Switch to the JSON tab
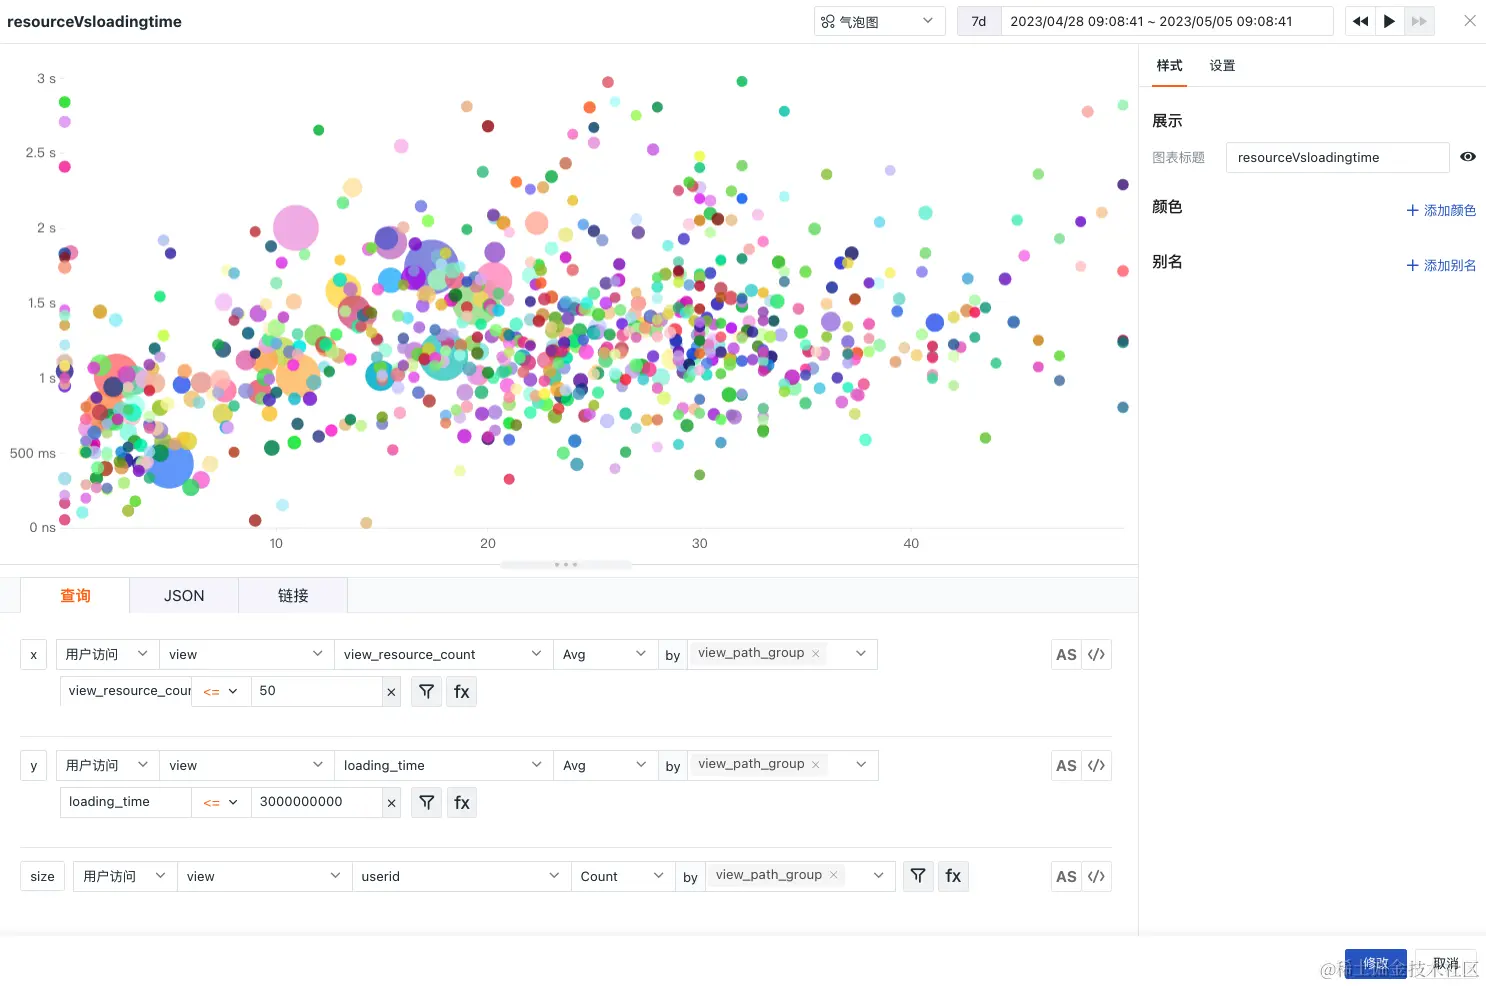Viewport: 1486px width, 986px height. (184, 595)
